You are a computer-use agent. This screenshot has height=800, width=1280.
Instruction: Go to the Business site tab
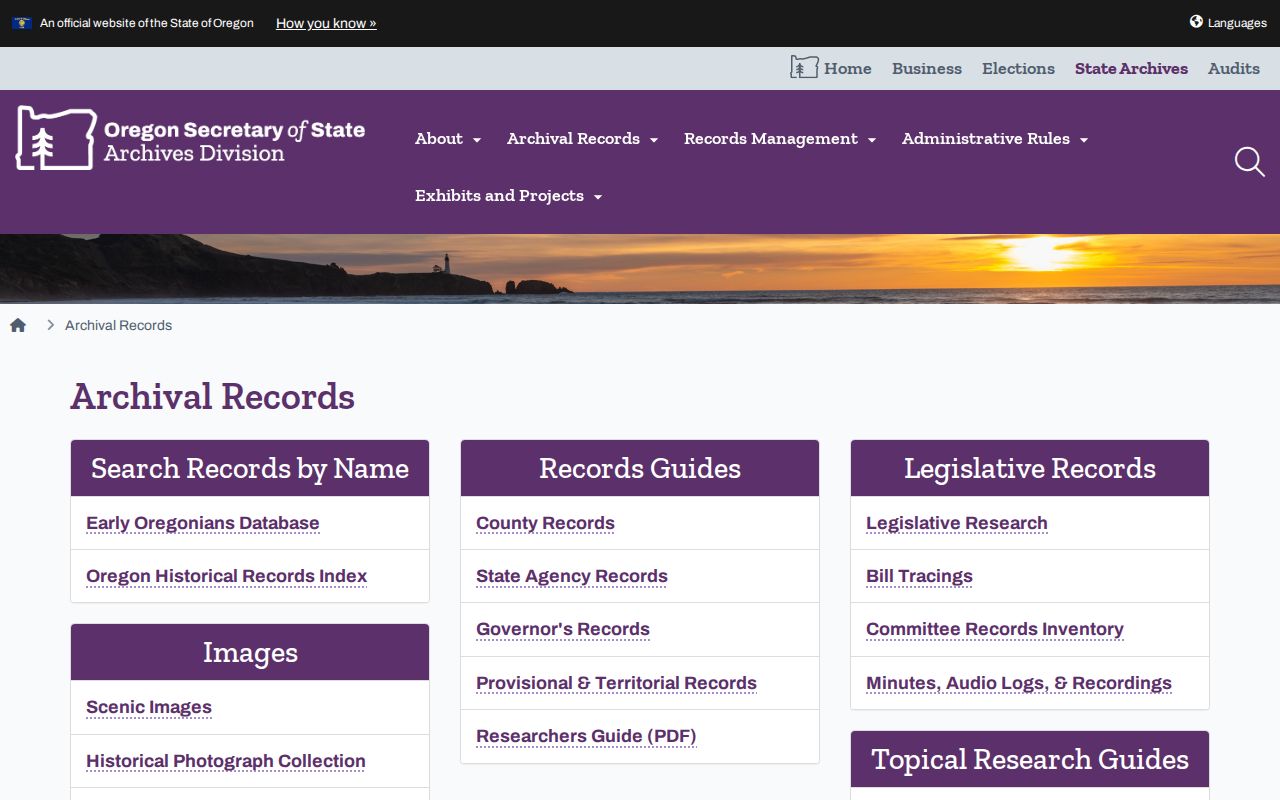tap(927, 68)
